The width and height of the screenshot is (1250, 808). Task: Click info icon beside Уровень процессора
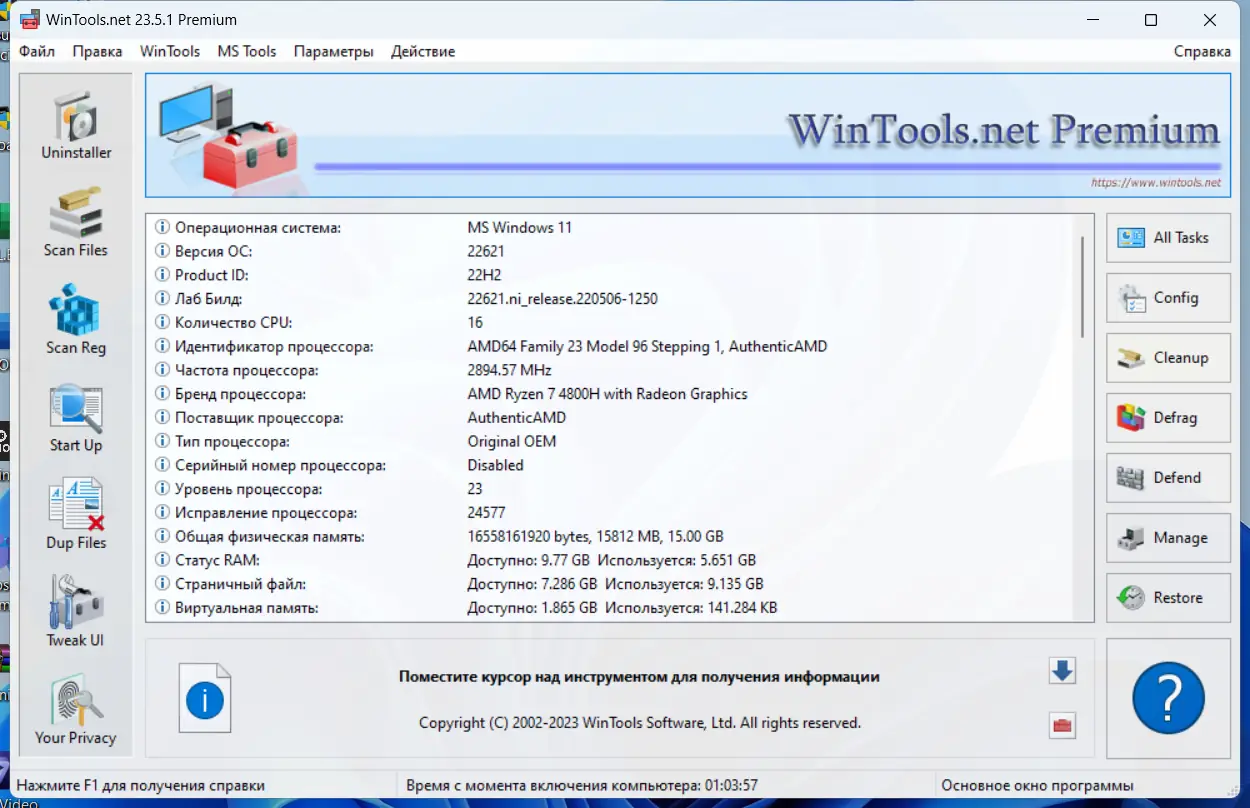coord(163,489)
